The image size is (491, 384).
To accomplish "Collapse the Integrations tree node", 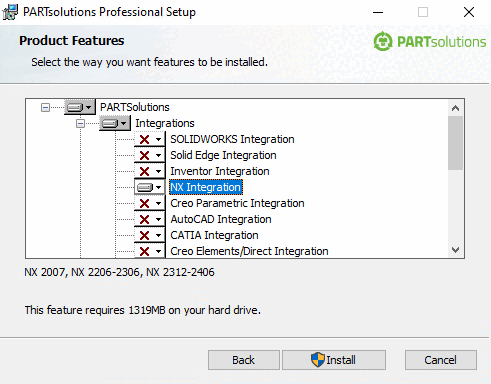I will 80,123.
